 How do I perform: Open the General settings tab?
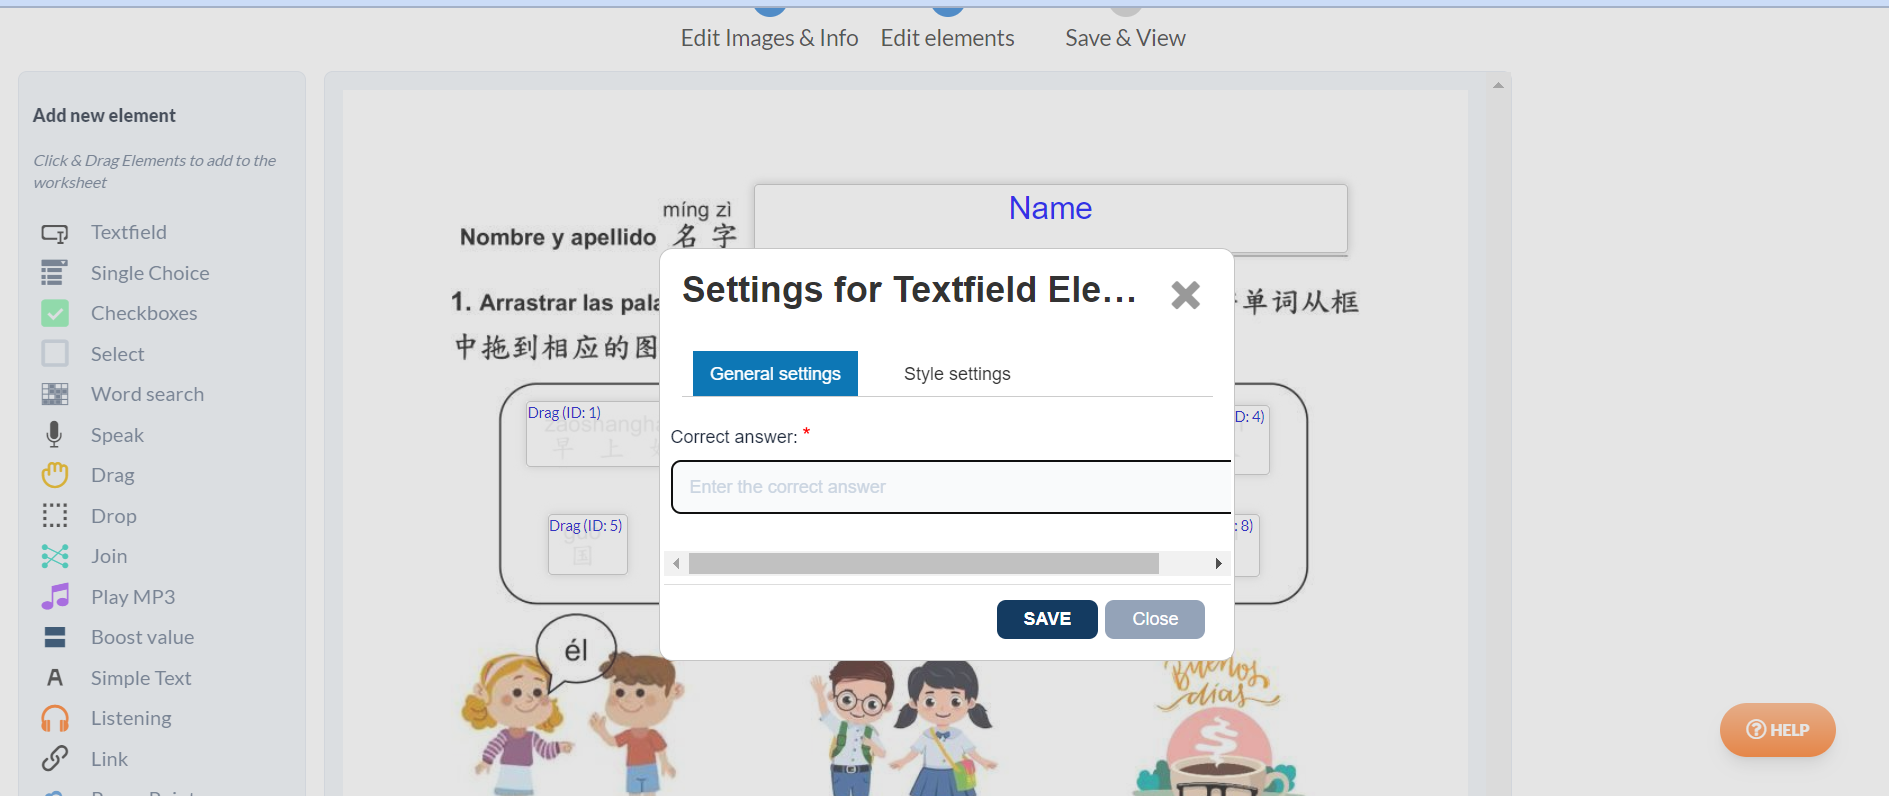pyautogui.click(x=775, y=374)
